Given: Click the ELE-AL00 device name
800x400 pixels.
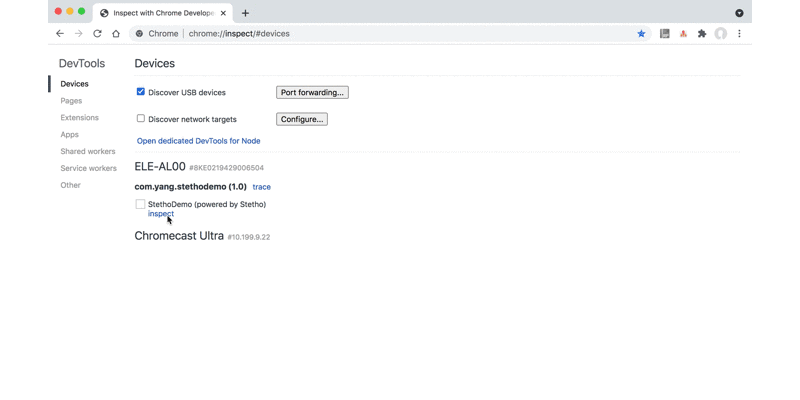Looking at the screenshot, I should coord(160,166).
